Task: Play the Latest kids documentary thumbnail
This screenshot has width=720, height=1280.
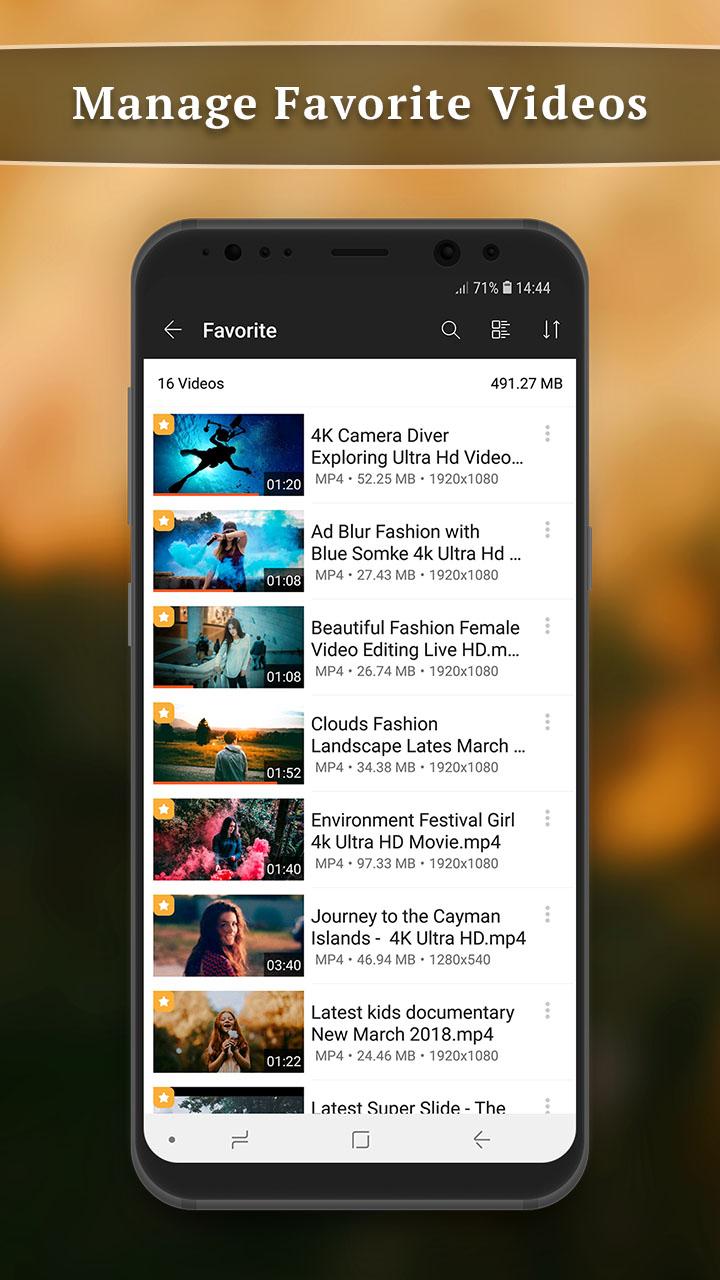Action: [x=228, y=1031]
